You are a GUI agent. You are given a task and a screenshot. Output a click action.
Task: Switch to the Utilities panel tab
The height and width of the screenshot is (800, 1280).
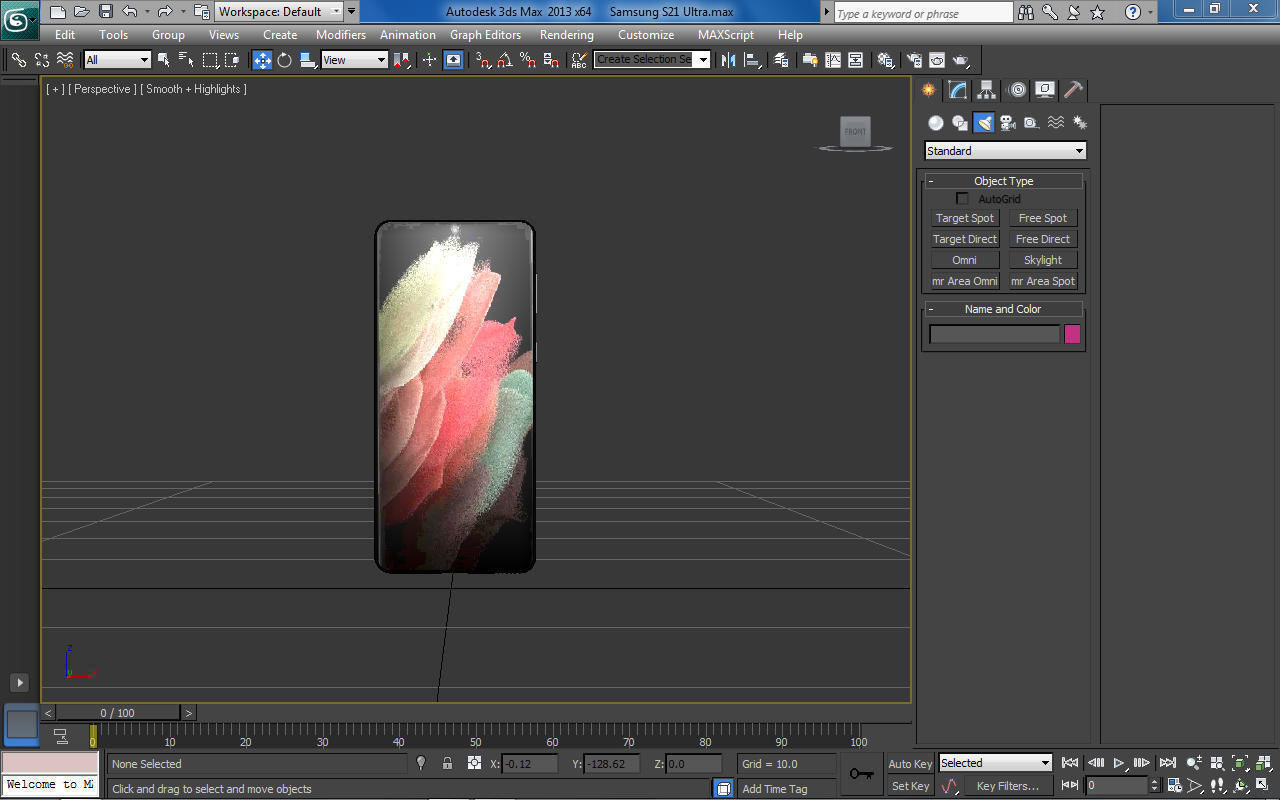pyautogui.click(x=1073, y=90)
